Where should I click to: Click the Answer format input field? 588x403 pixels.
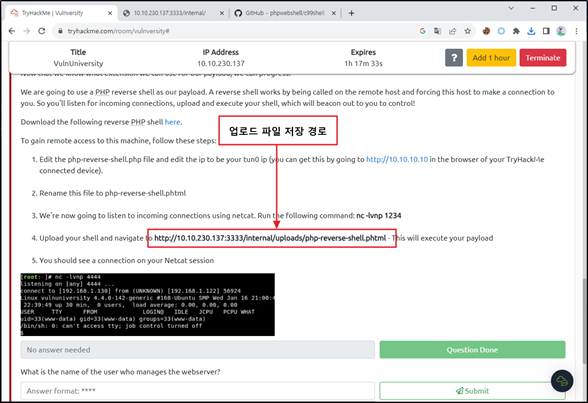click(x=198, y=391)
